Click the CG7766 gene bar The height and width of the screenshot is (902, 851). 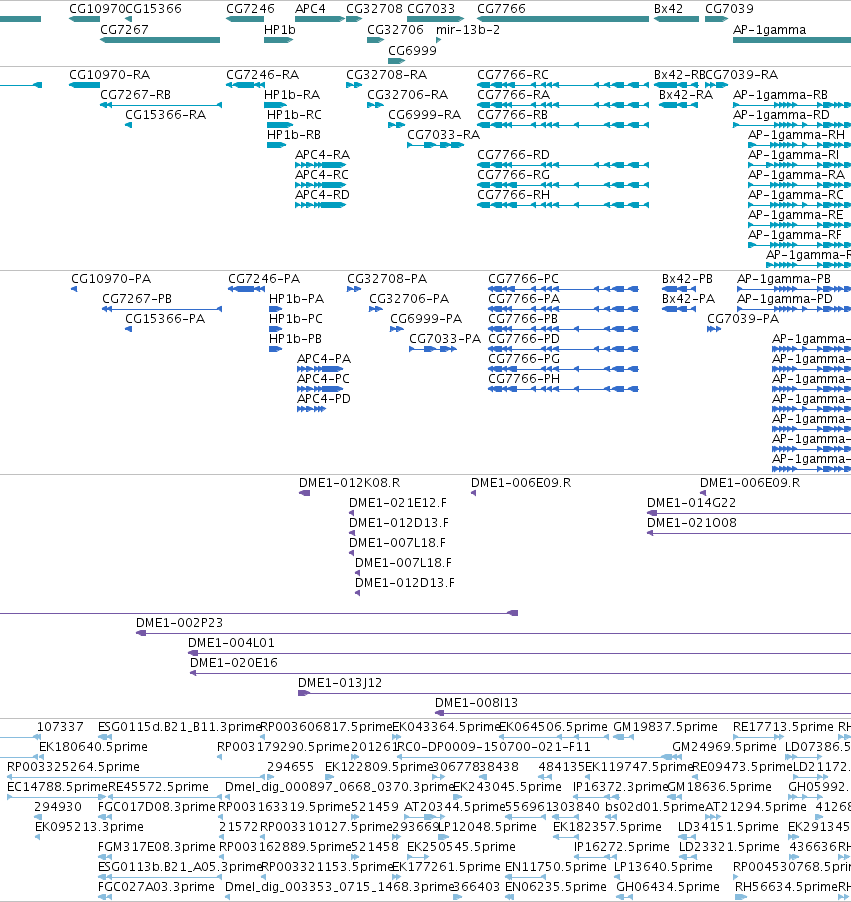[563, 19]
